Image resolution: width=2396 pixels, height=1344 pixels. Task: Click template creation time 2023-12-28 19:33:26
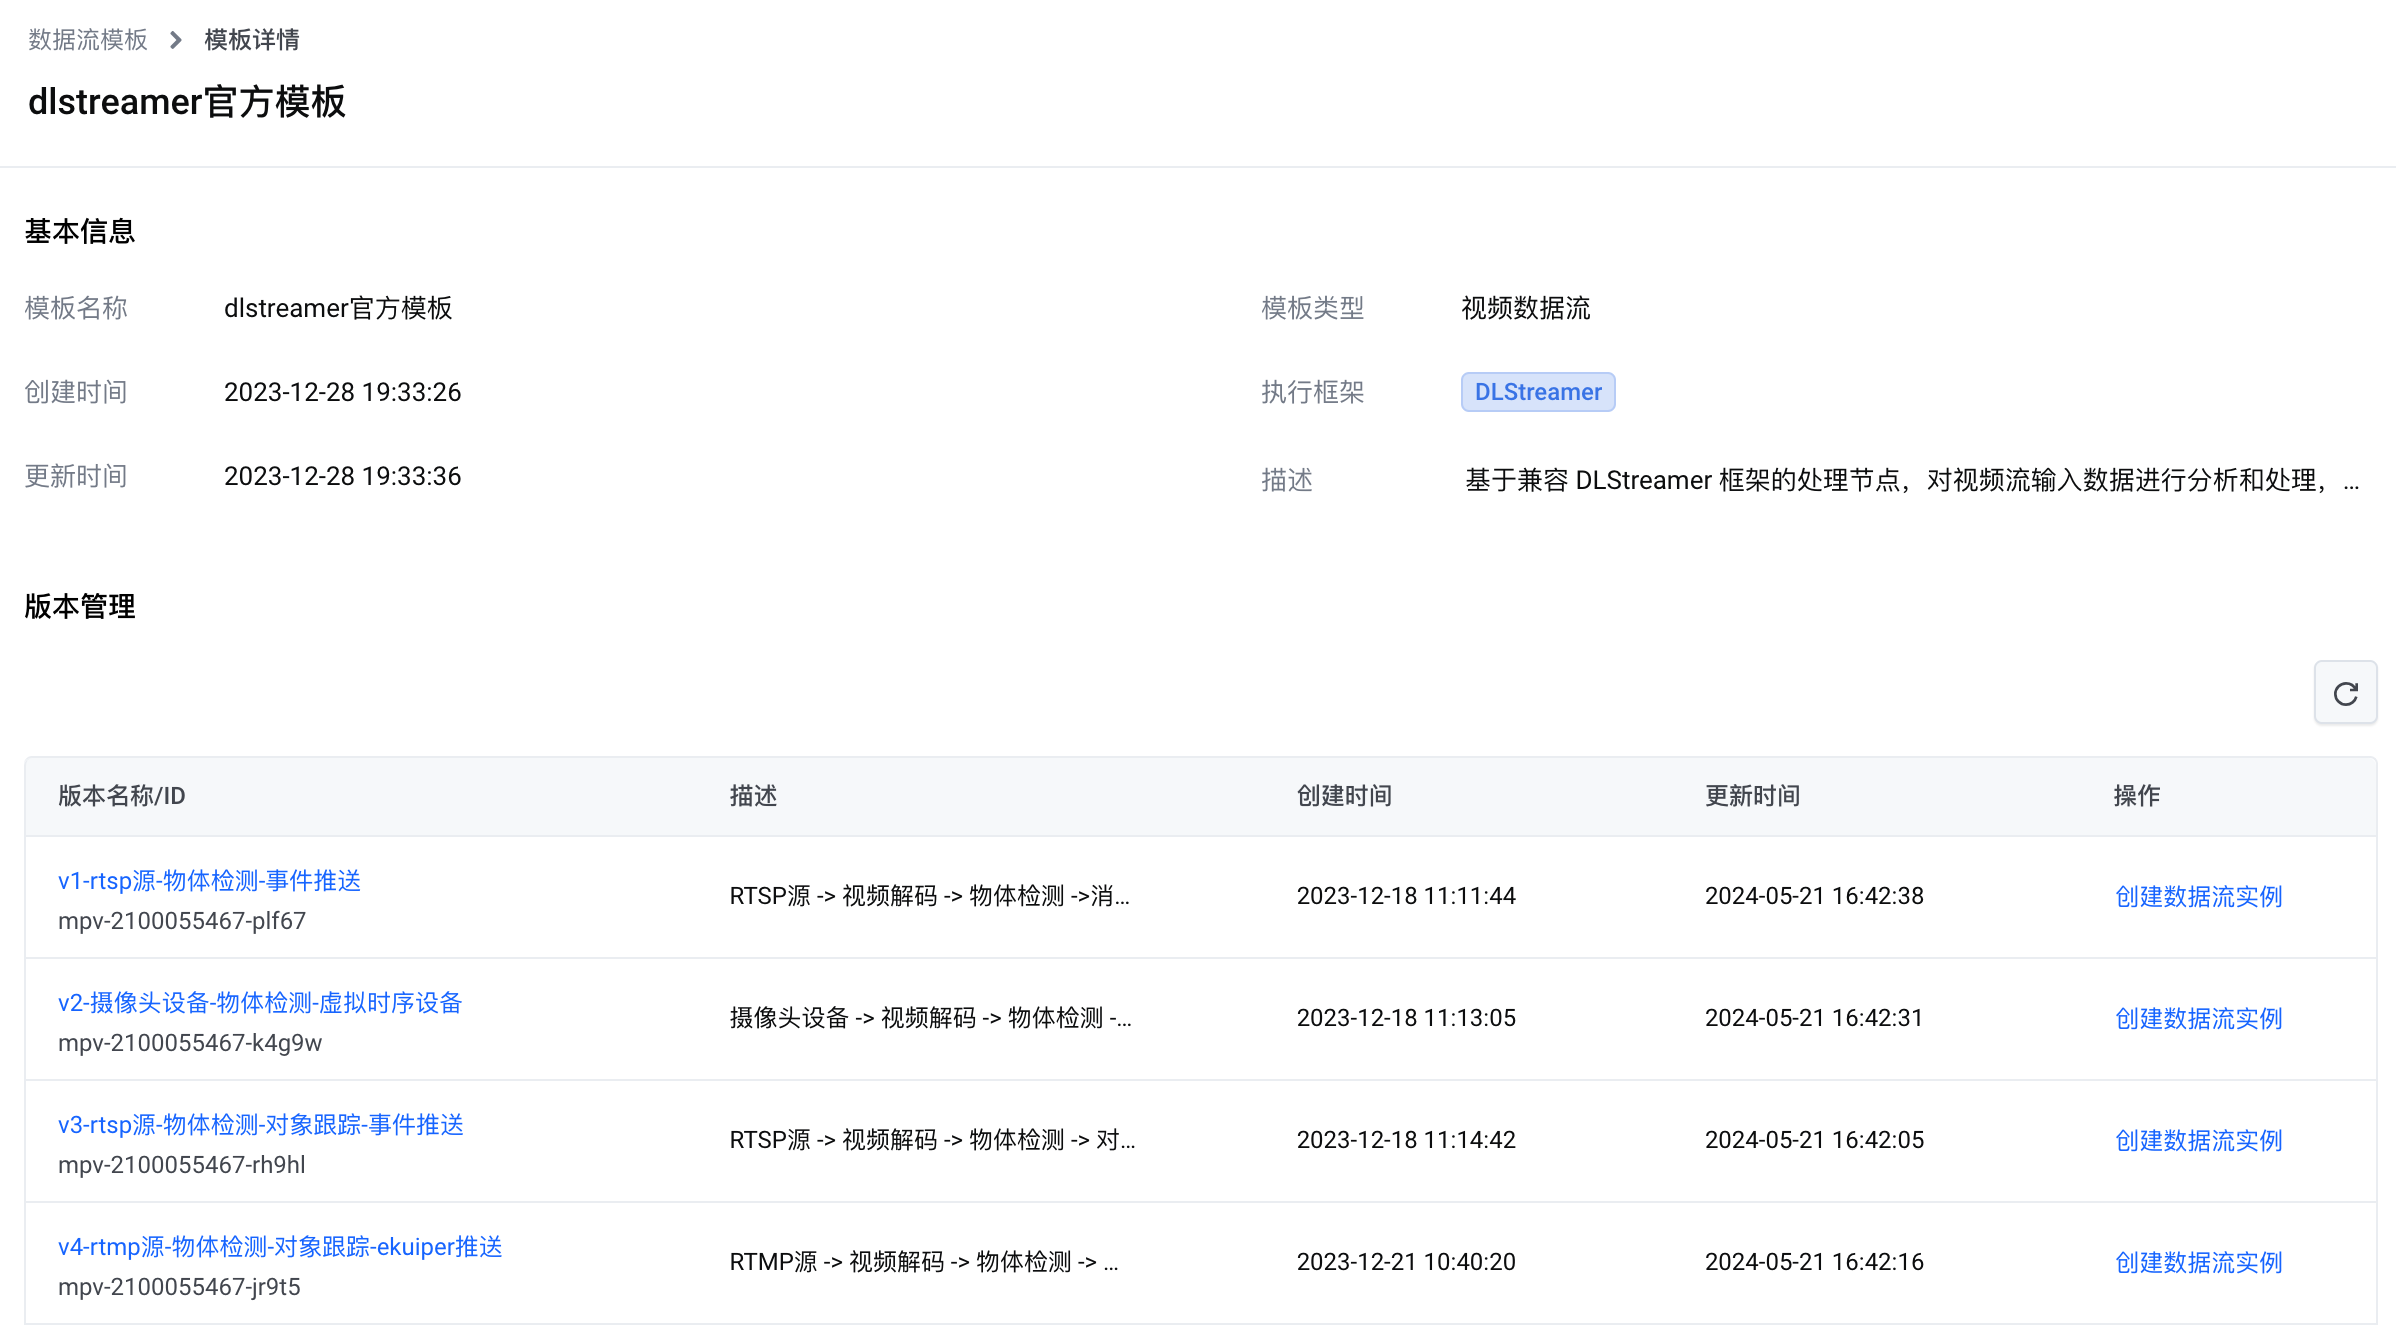tap(342, 392)
